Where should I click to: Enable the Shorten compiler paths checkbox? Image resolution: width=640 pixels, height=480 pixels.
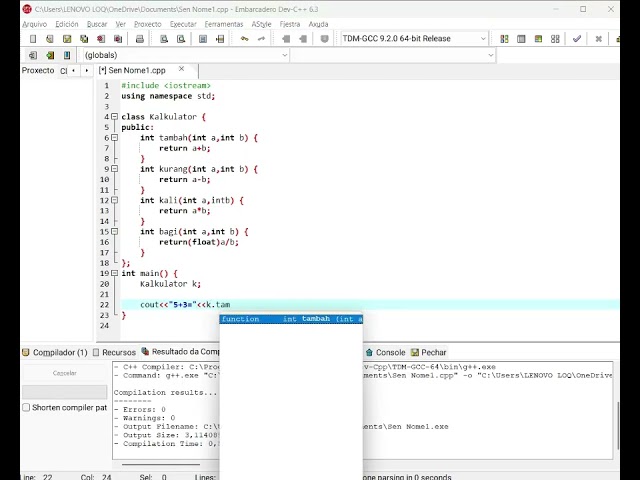(26, 407)
